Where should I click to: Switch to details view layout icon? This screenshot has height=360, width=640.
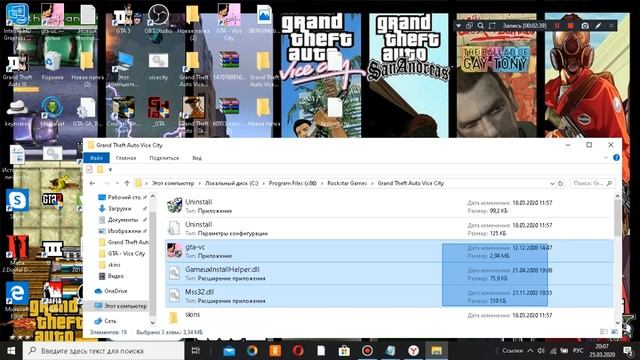click(604, 332)
